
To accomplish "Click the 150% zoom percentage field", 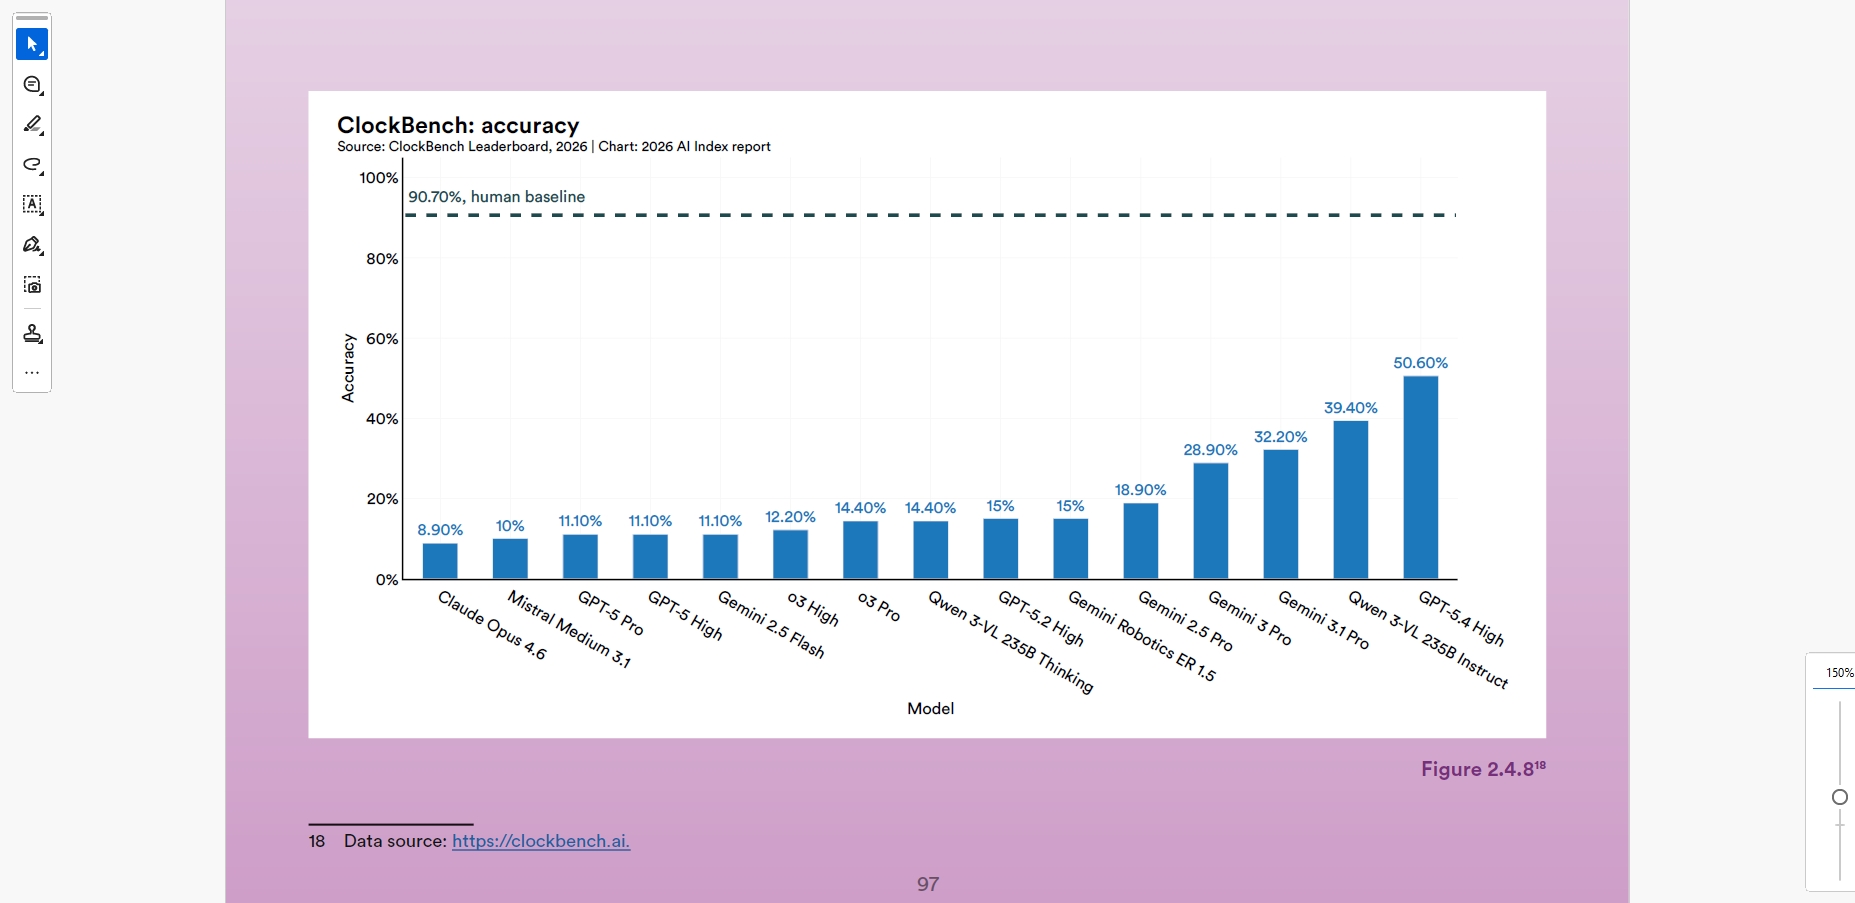I will click(x=1838, y=673).
